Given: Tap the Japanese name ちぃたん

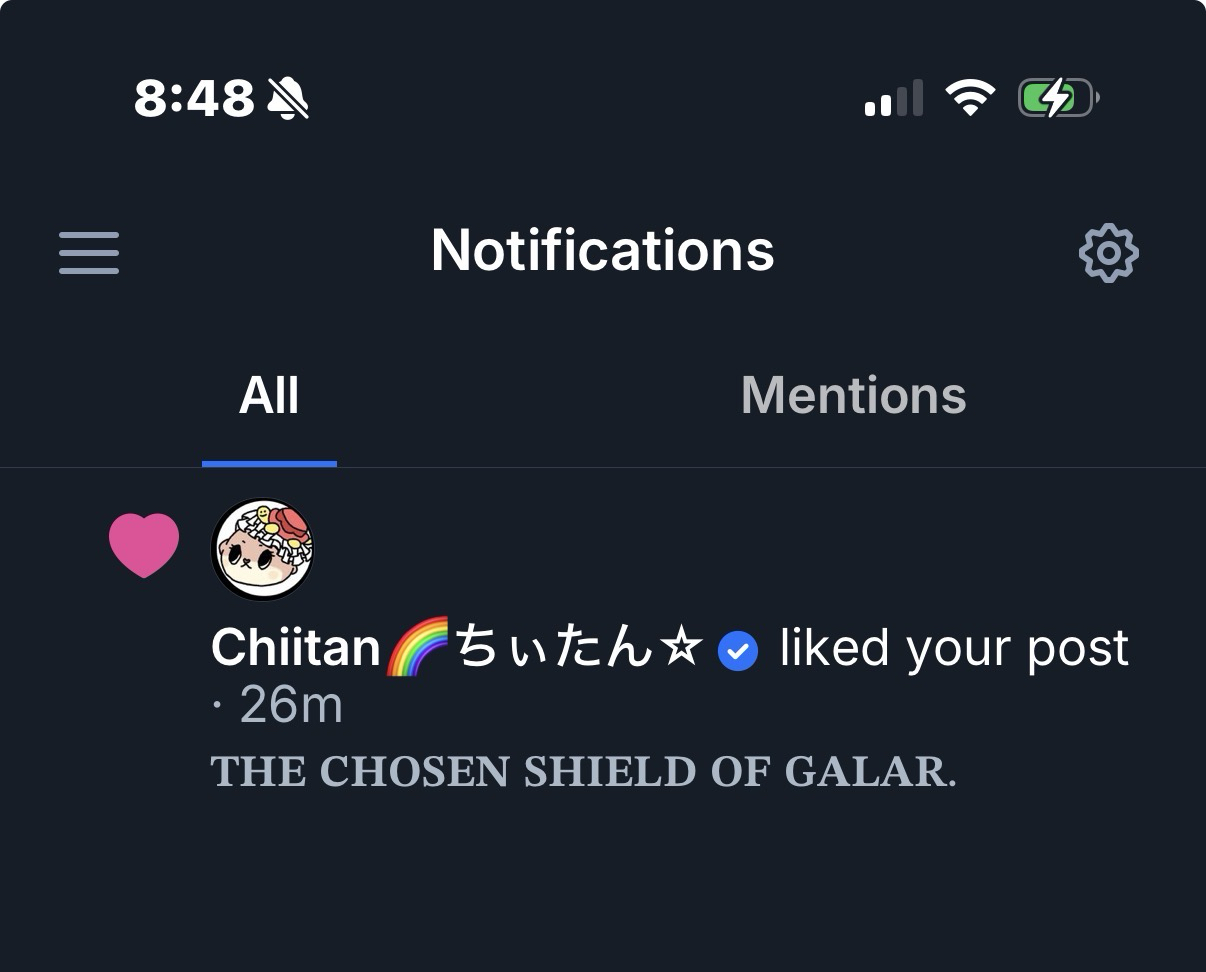Looking at the screenshot, I should click(x=553, y=649).
